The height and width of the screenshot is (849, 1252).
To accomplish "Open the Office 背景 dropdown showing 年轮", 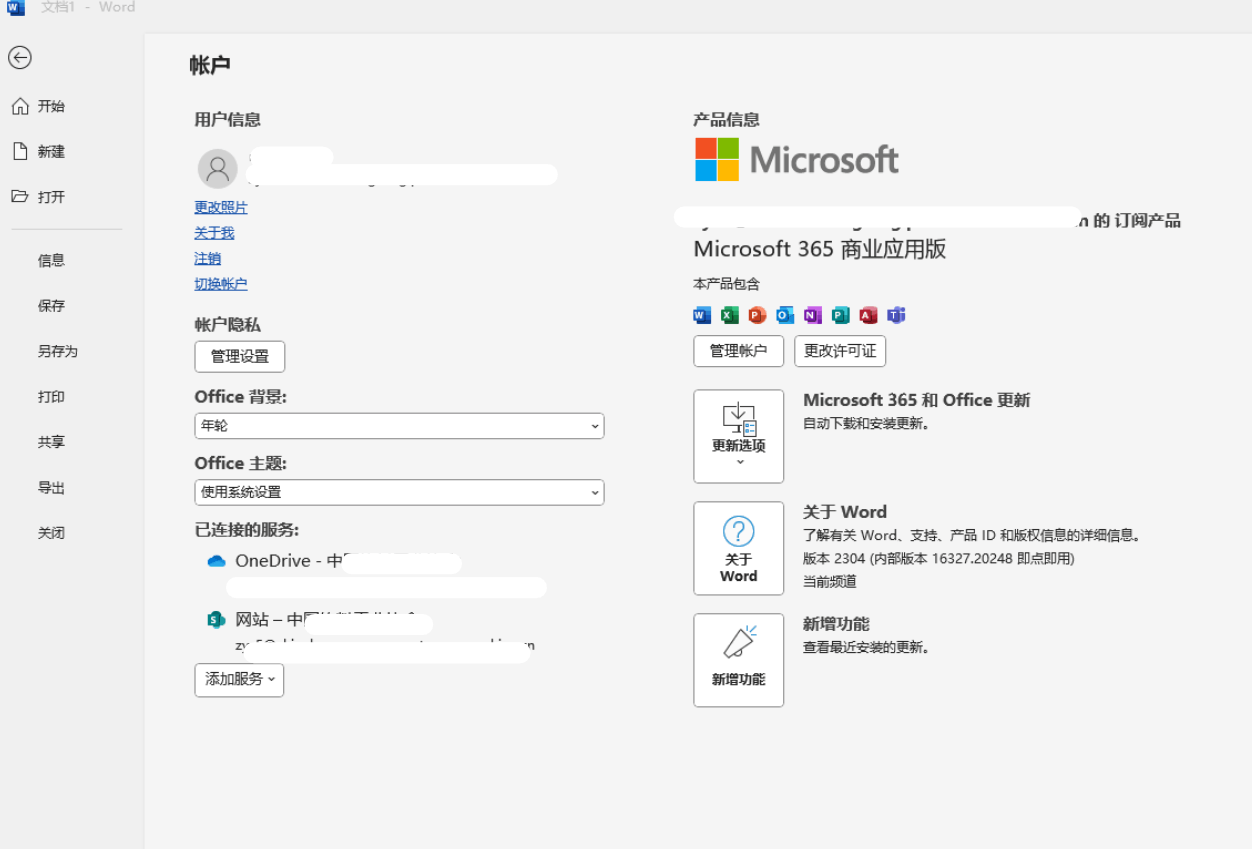I will pyautogui.click(x=399, y=426).
